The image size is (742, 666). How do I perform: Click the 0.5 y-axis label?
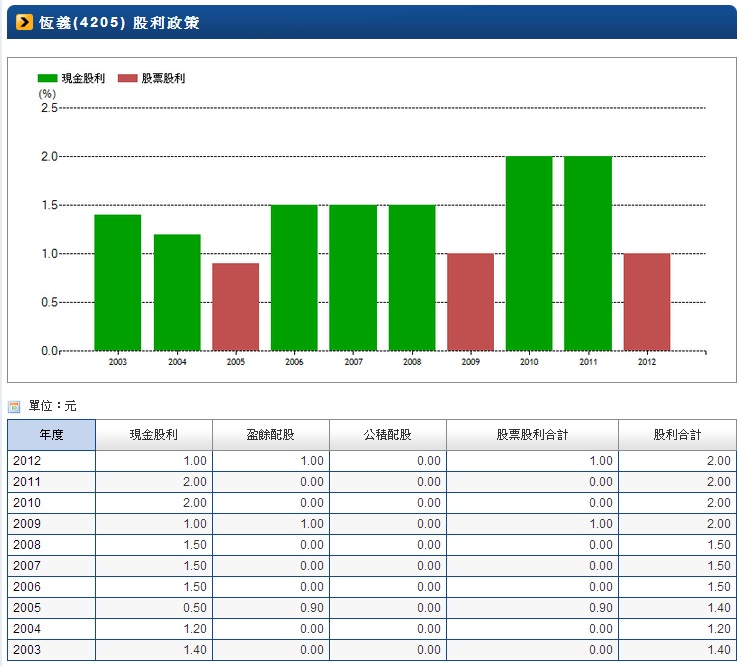[49, 302]
